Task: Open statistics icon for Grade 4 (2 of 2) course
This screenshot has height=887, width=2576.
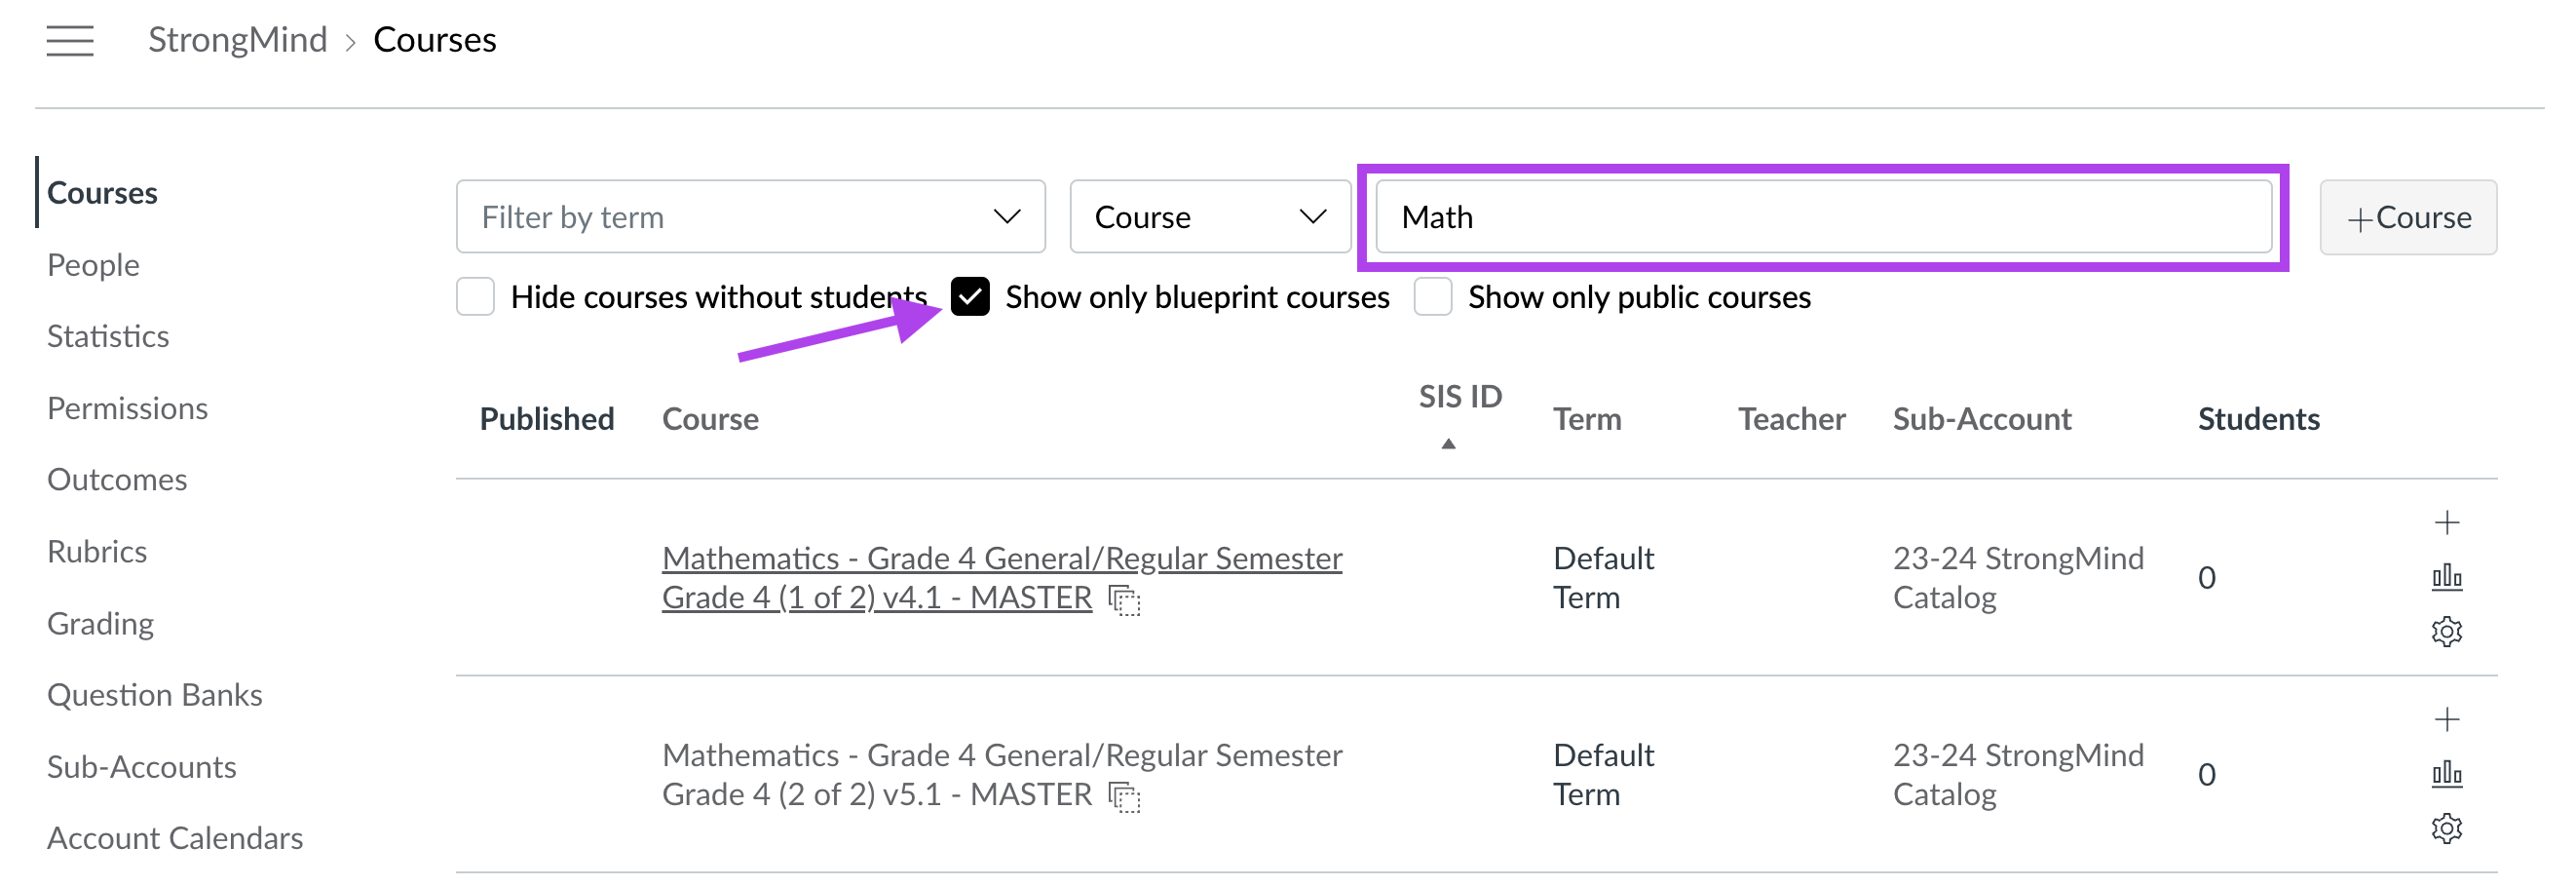Action: [2446, 774]
